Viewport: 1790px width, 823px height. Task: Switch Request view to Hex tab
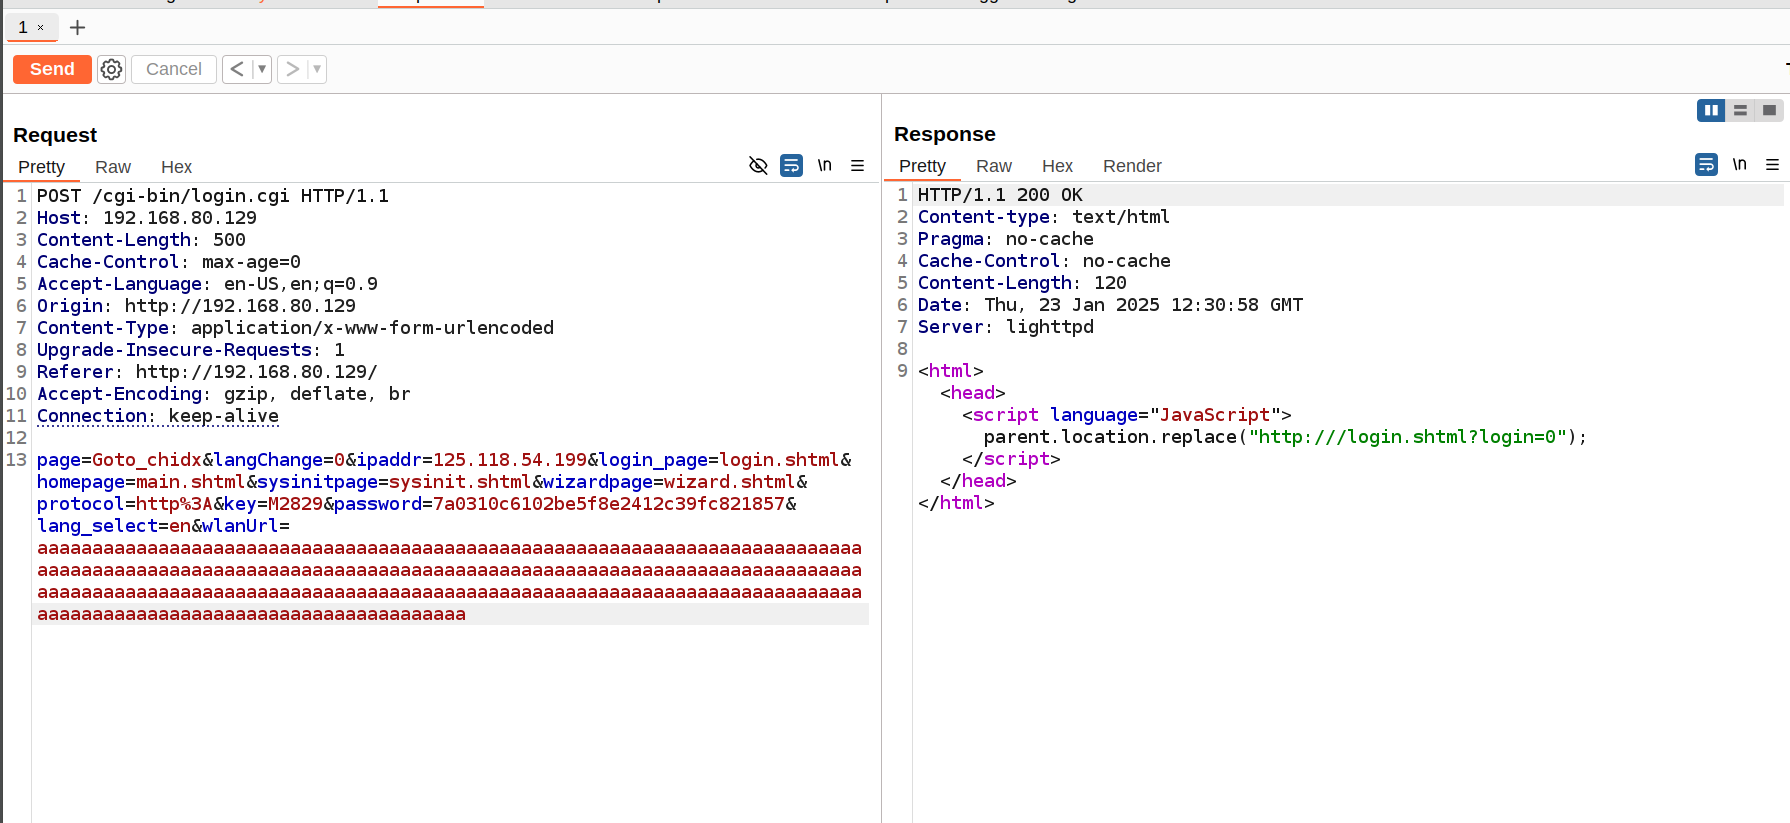[176, 167]
